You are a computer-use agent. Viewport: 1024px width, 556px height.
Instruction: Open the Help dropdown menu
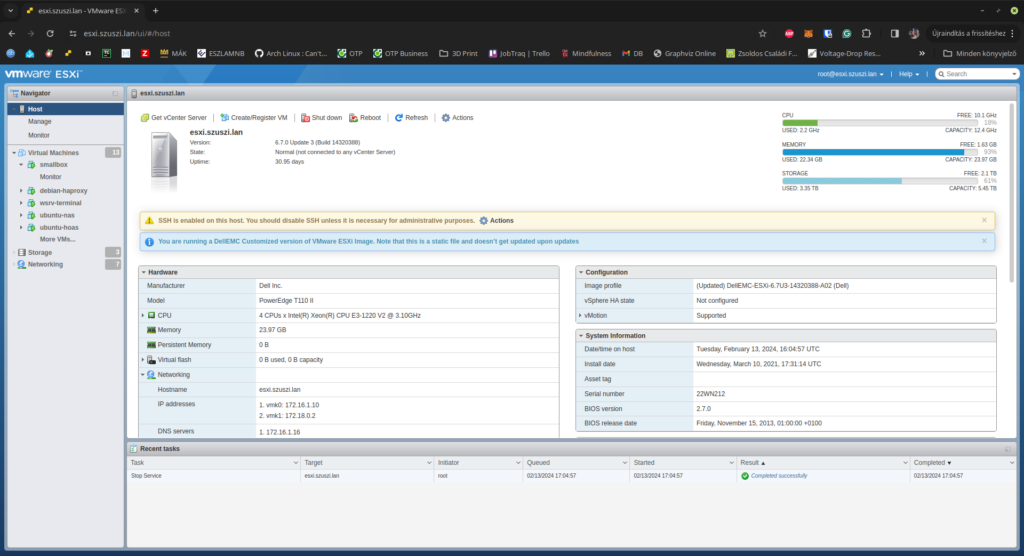[908, 74]
